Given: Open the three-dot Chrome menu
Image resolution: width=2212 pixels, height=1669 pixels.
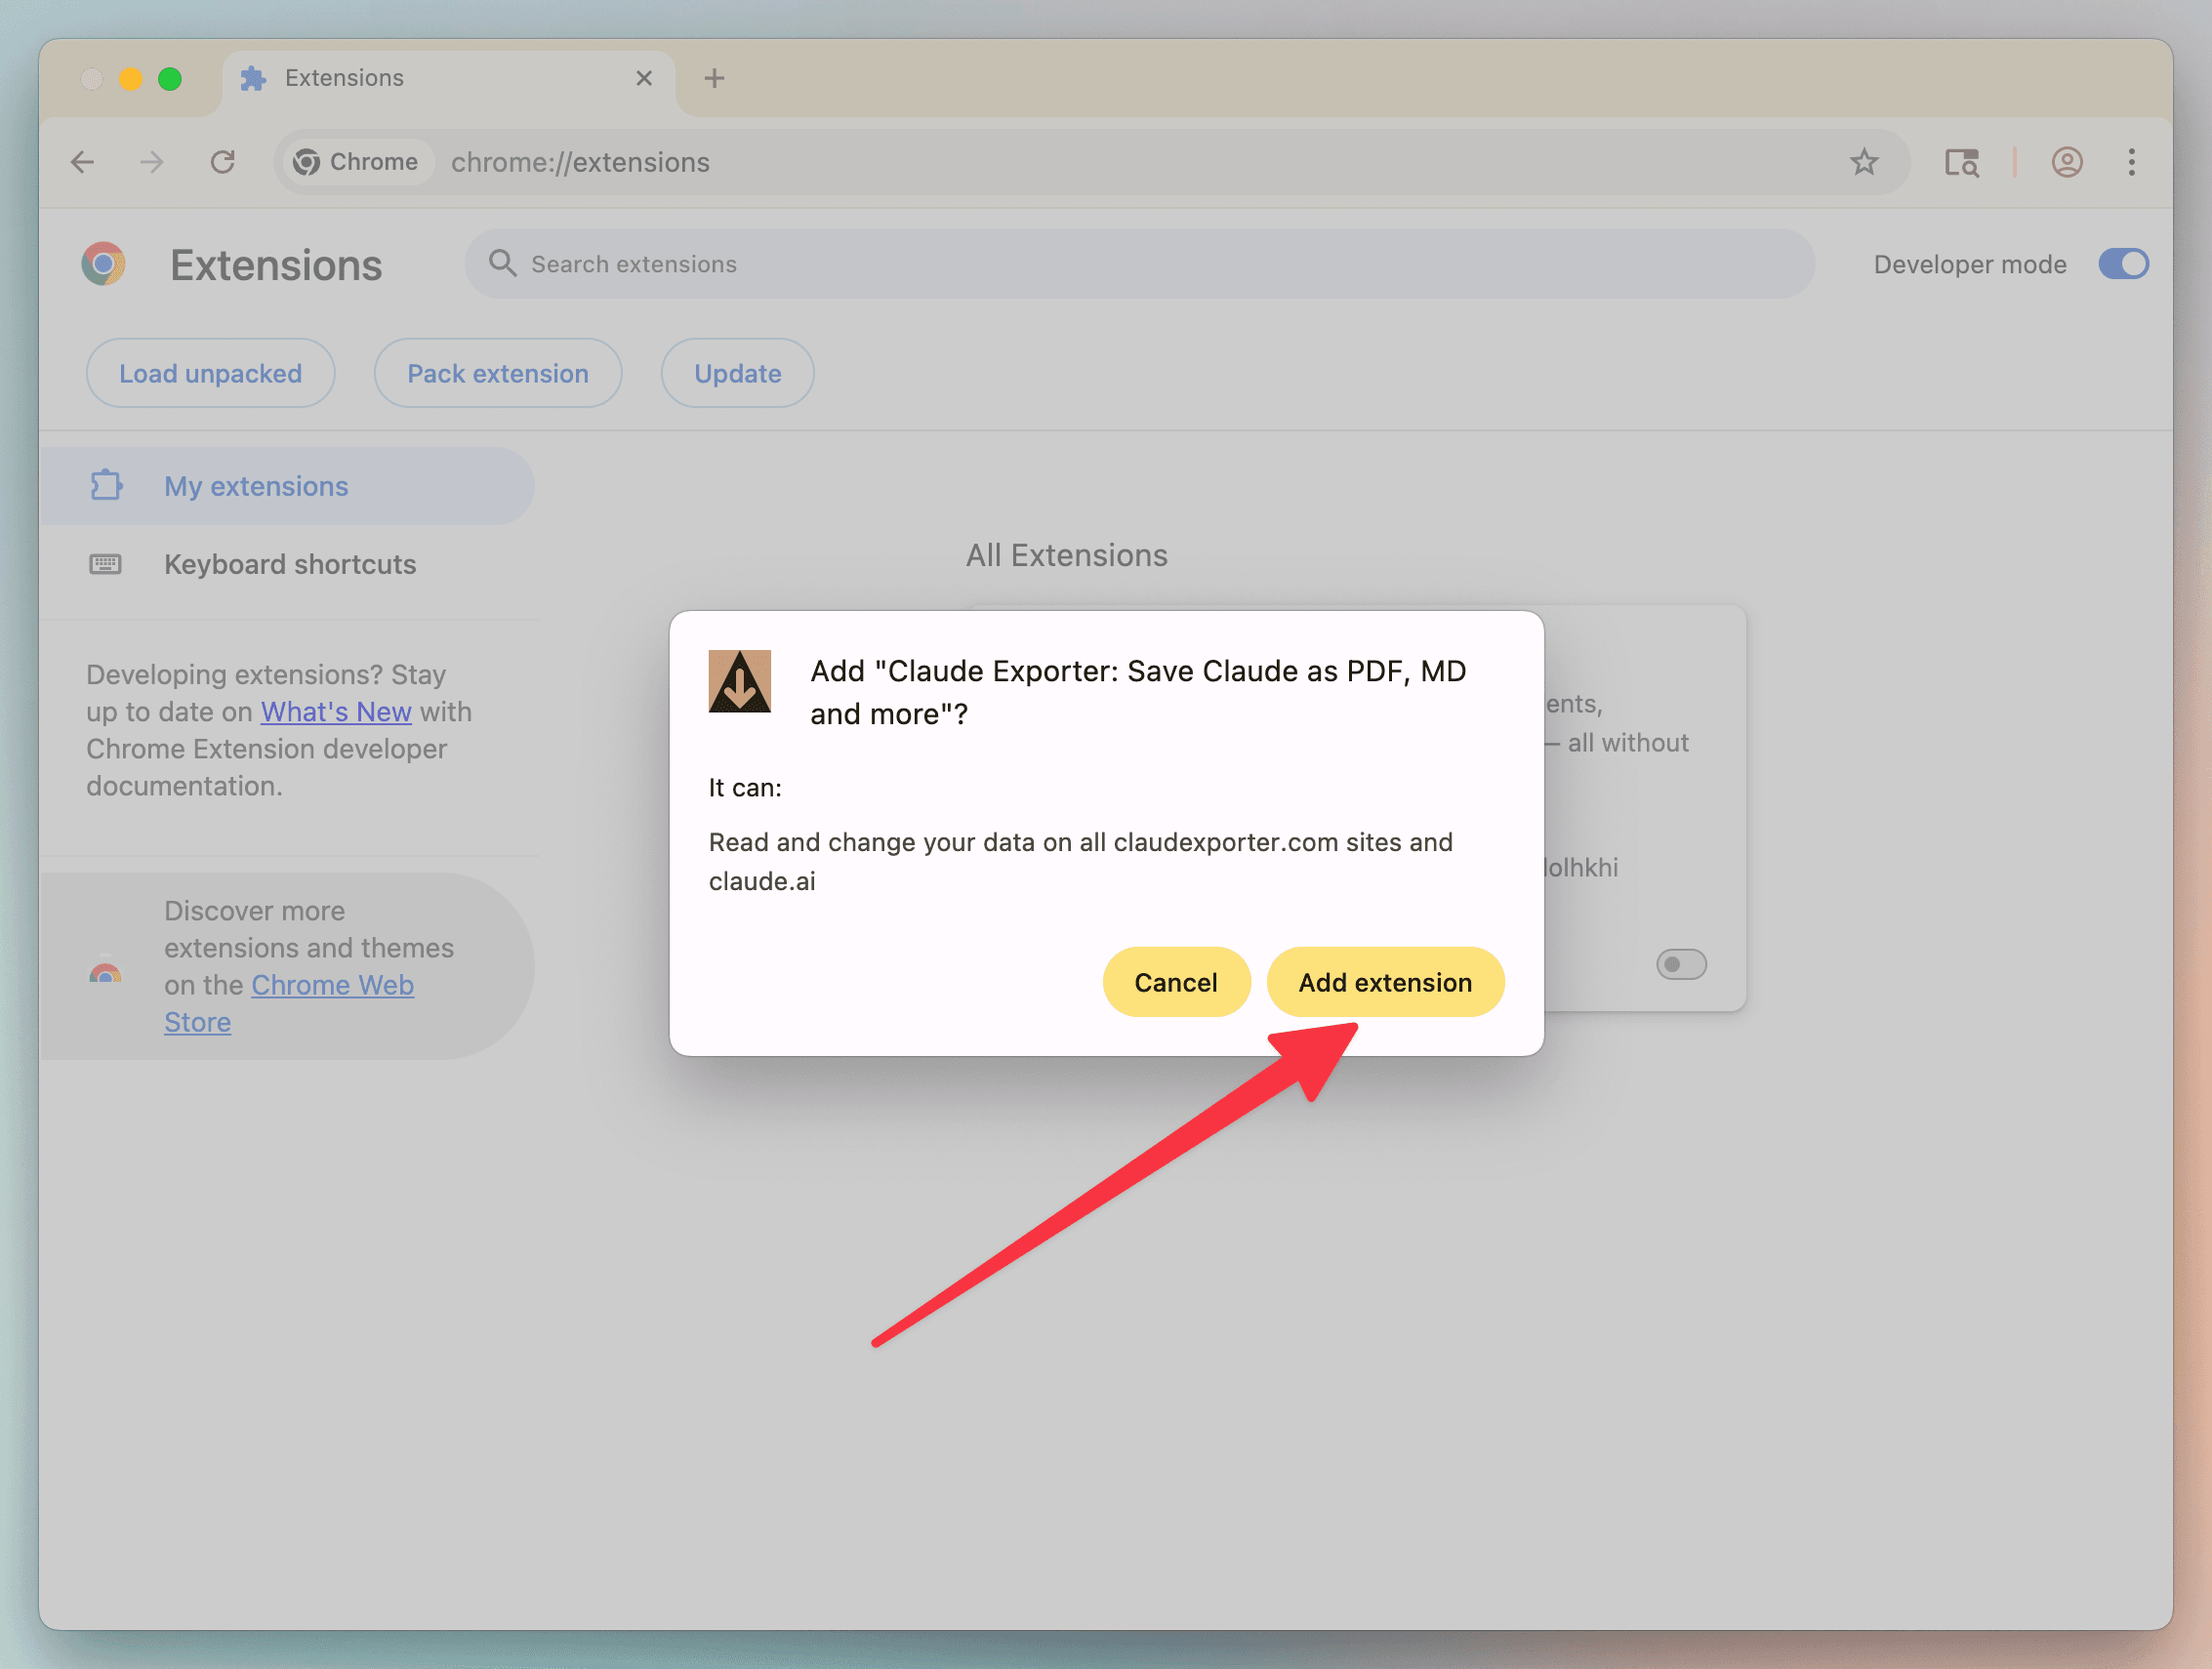Looking at the screenshot, I should 2131,161.
